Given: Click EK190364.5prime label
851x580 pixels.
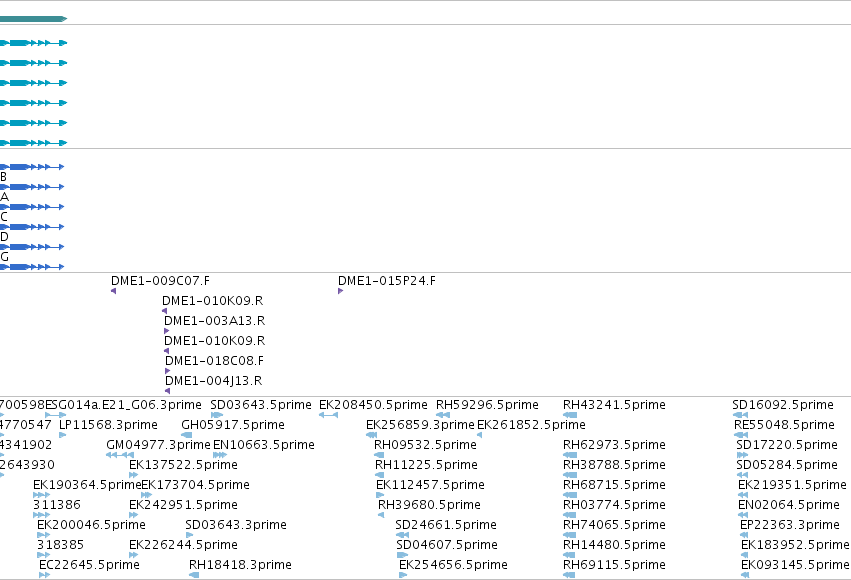Looking at the screenshot, I should click(87, 485).
